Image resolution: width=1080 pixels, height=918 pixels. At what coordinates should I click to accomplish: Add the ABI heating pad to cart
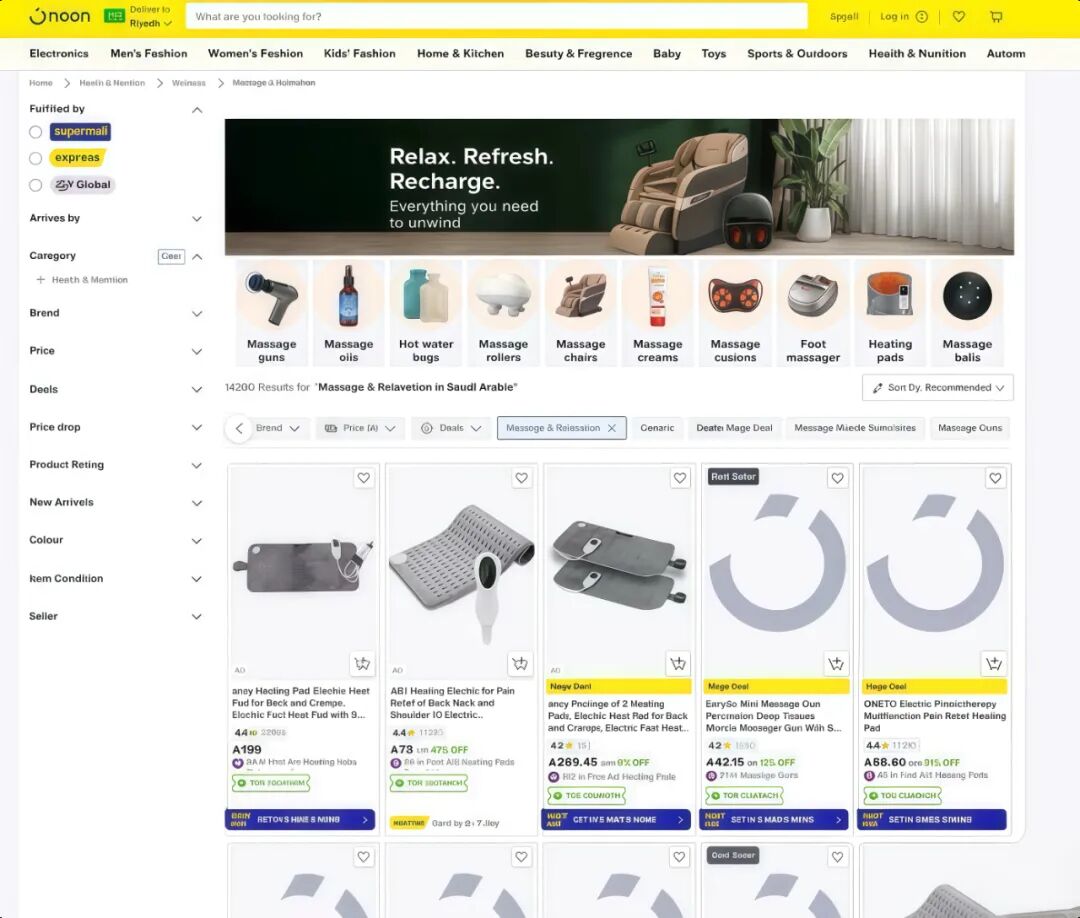point(519,663)
